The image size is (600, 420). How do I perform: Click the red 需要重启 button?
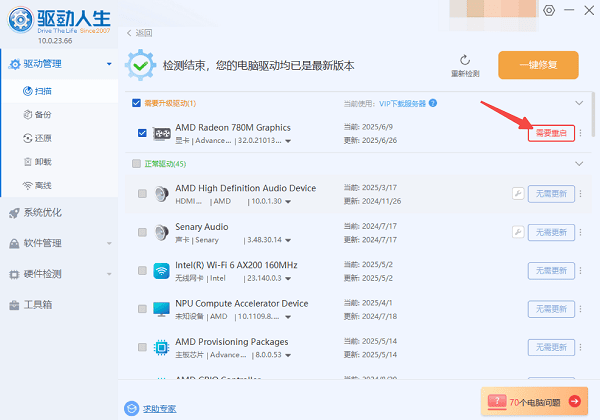pos(551,133)
